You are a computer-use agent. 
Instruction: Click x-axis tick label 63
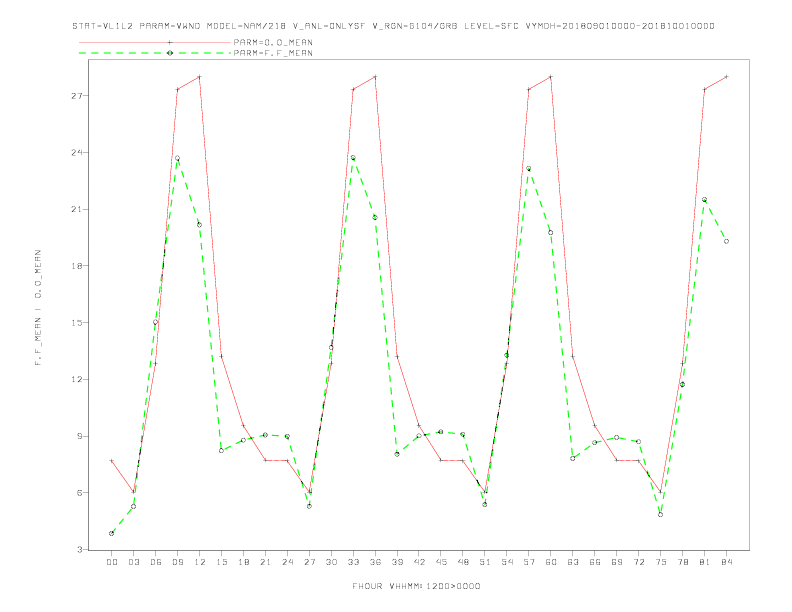[x=573, y=562]
